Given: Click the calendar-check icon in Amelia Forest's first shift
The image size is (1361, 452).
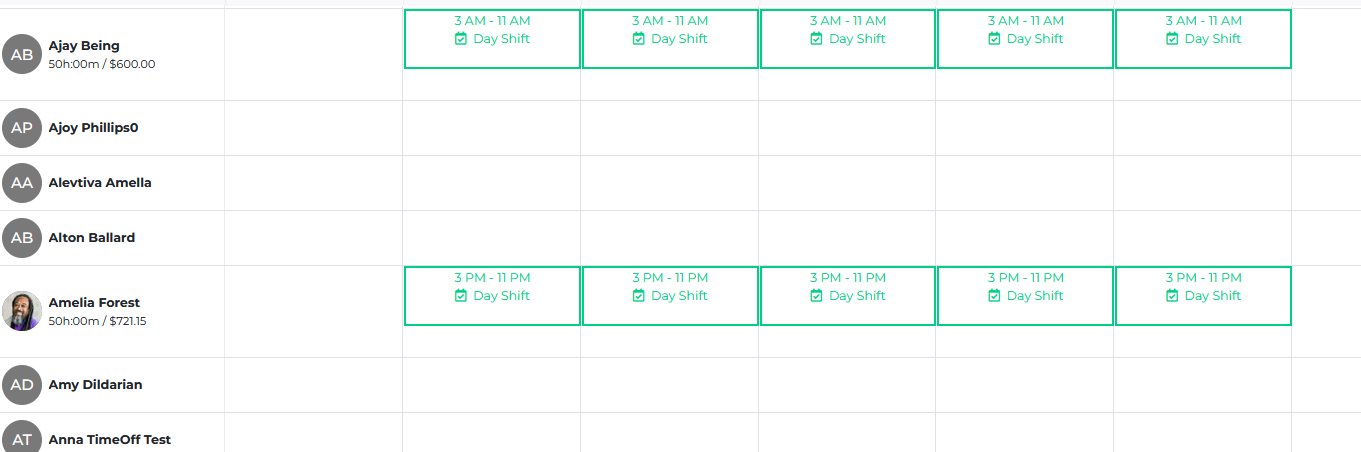Looking at the screenshot, I should (461, 296).
